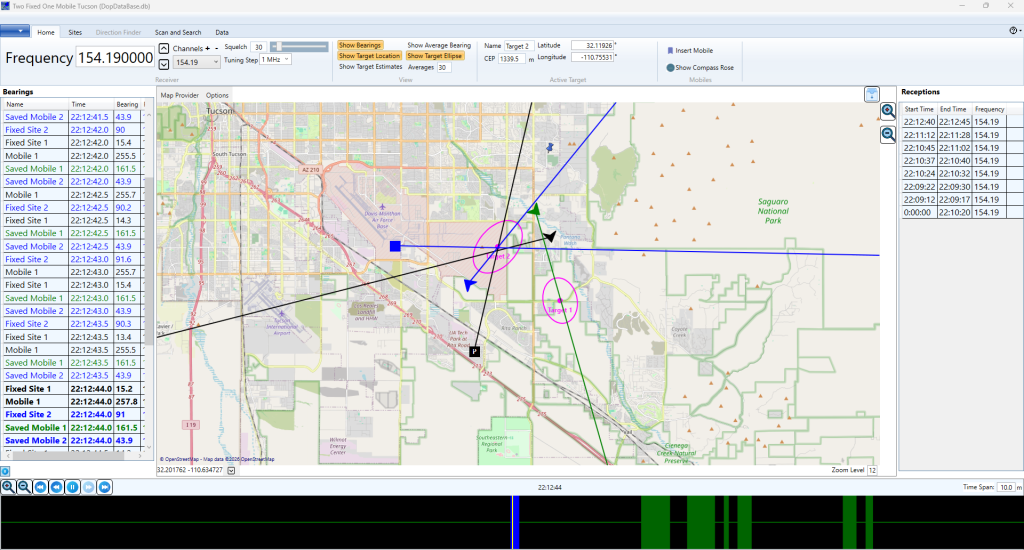Click the map zoom in magnifier icon

pyautogui.click(x=887, y=111)
